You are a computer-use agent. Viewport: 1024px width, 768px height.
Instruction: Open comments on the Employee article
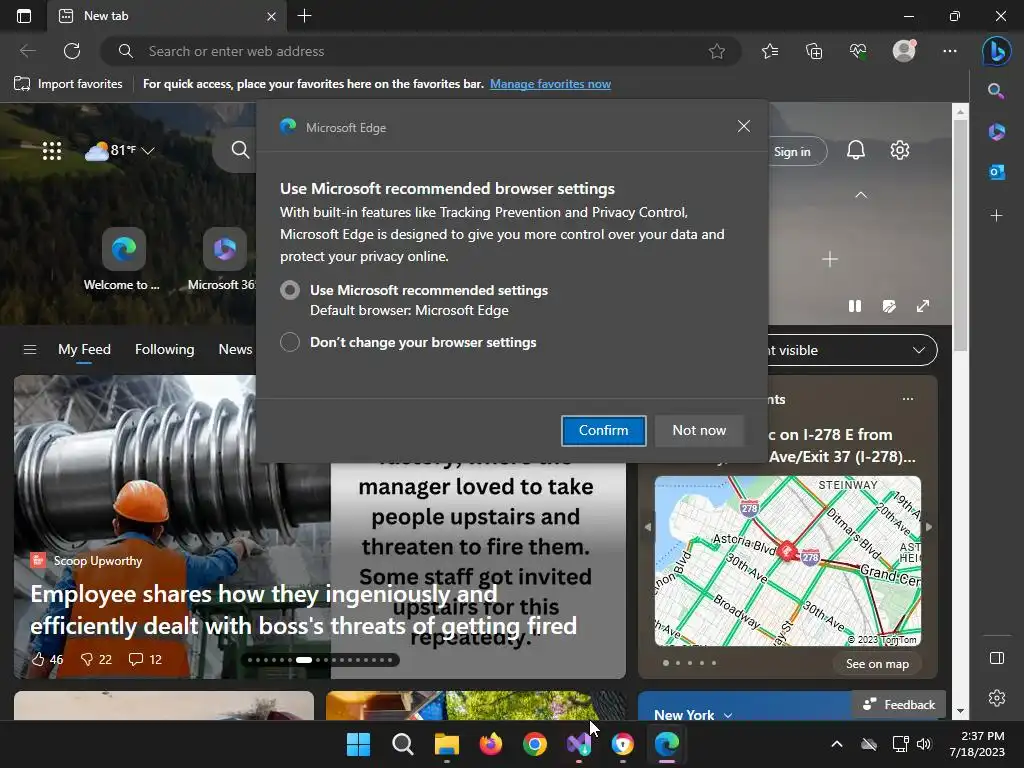(144, 660)
